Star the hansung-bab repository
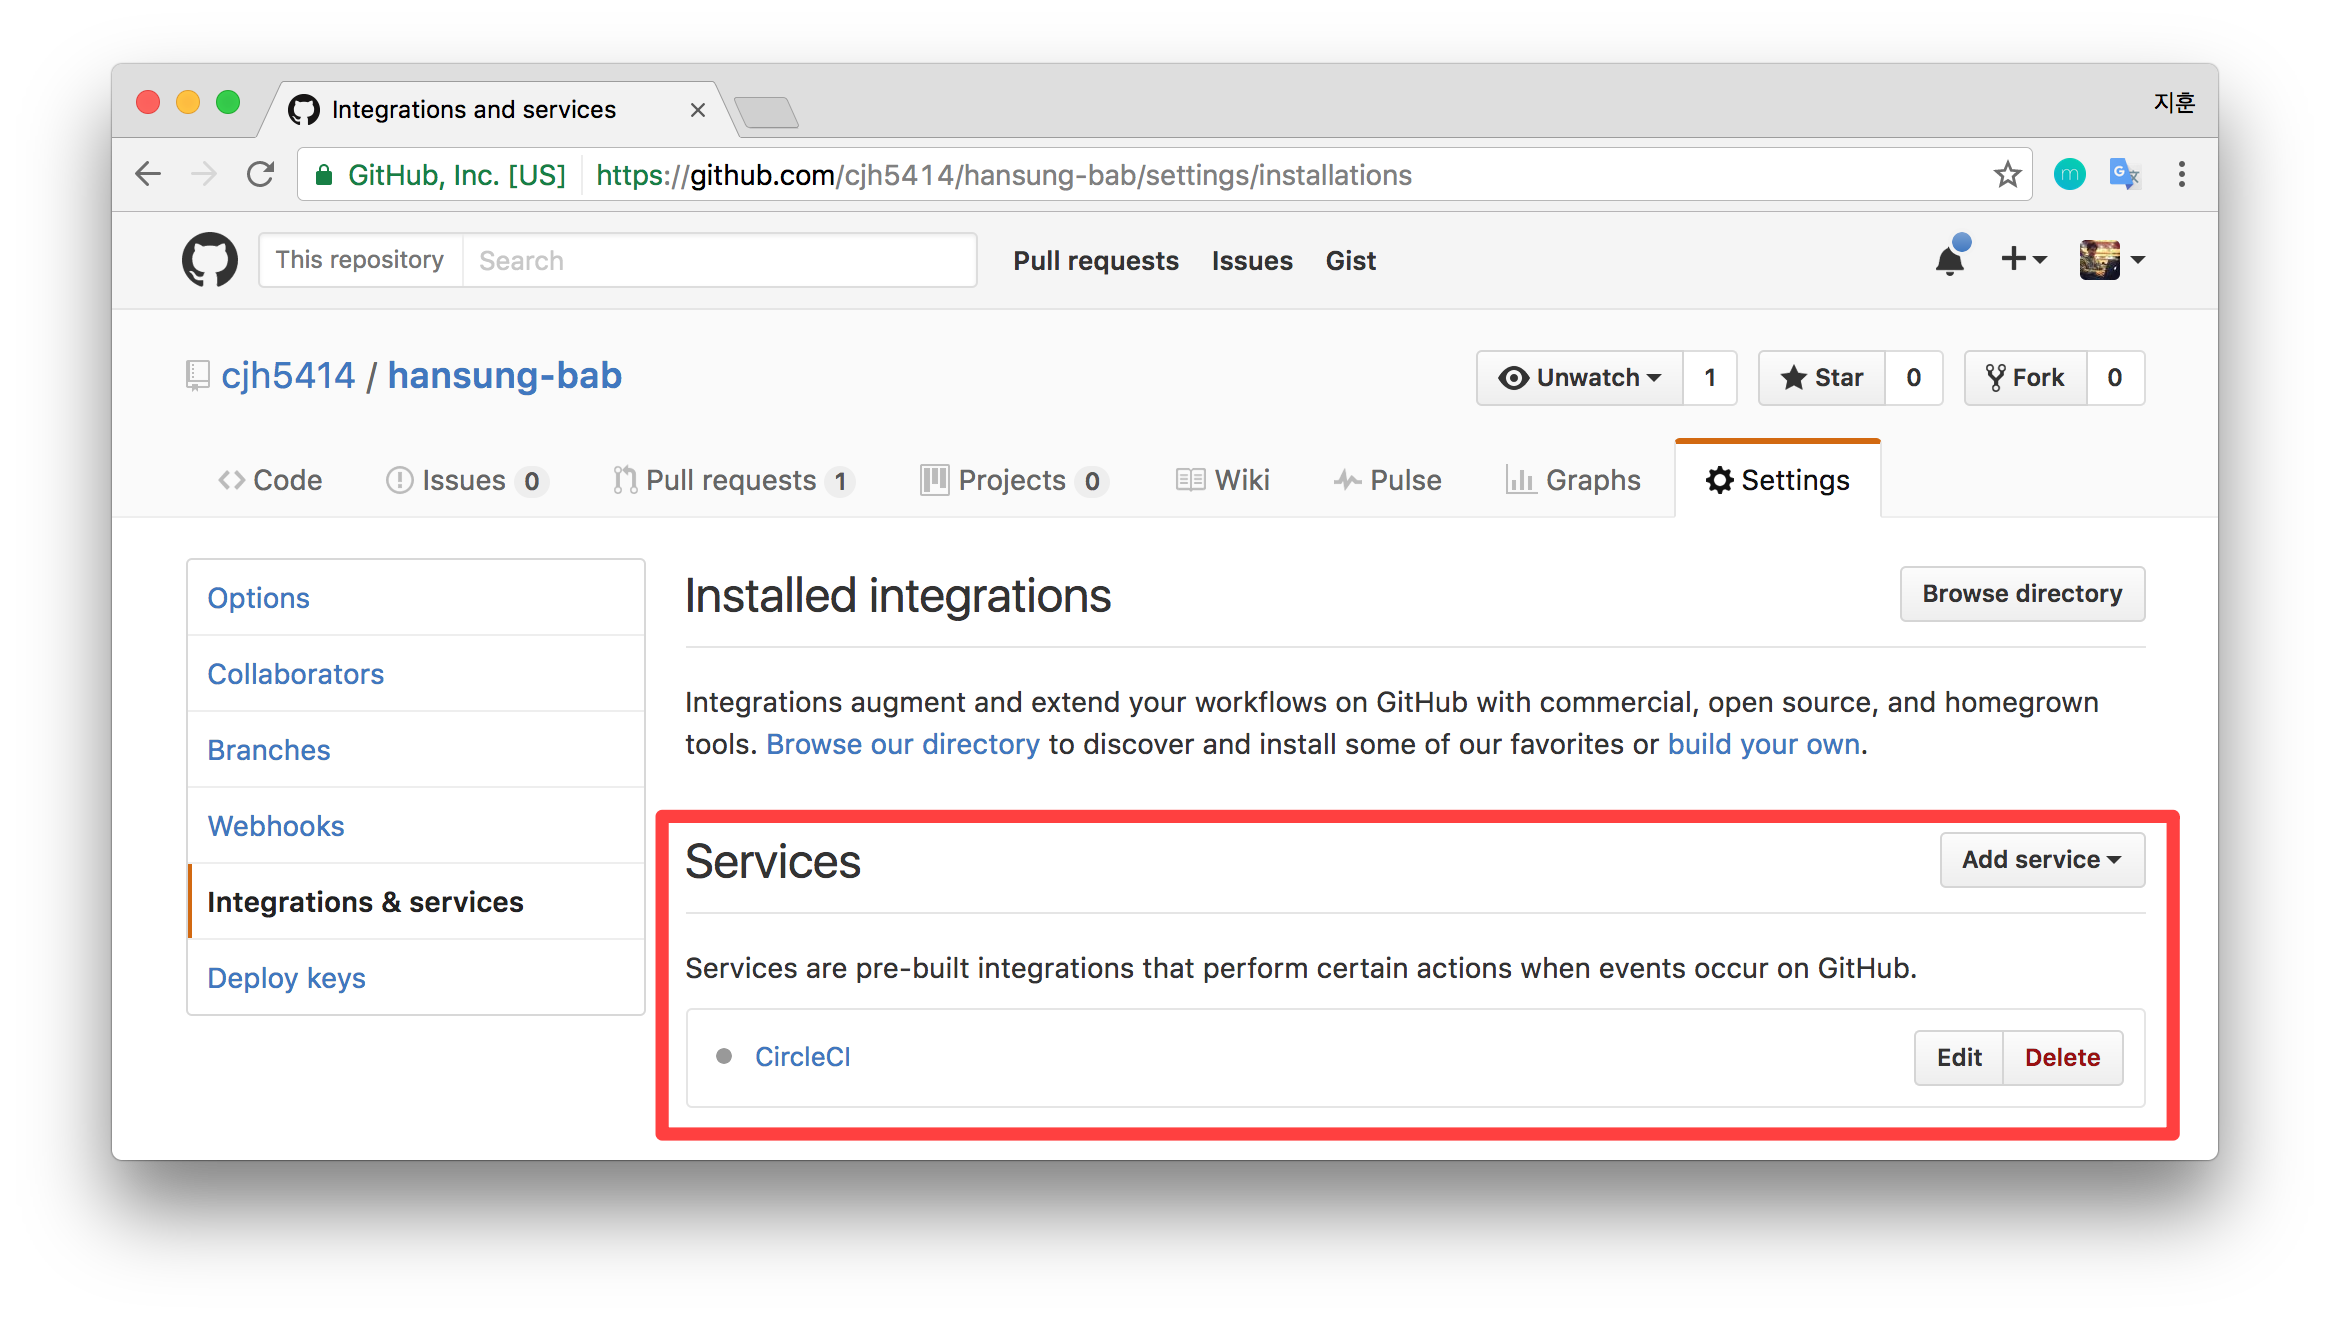The image size is (2330, 1320). click(x=1822, y=378)
